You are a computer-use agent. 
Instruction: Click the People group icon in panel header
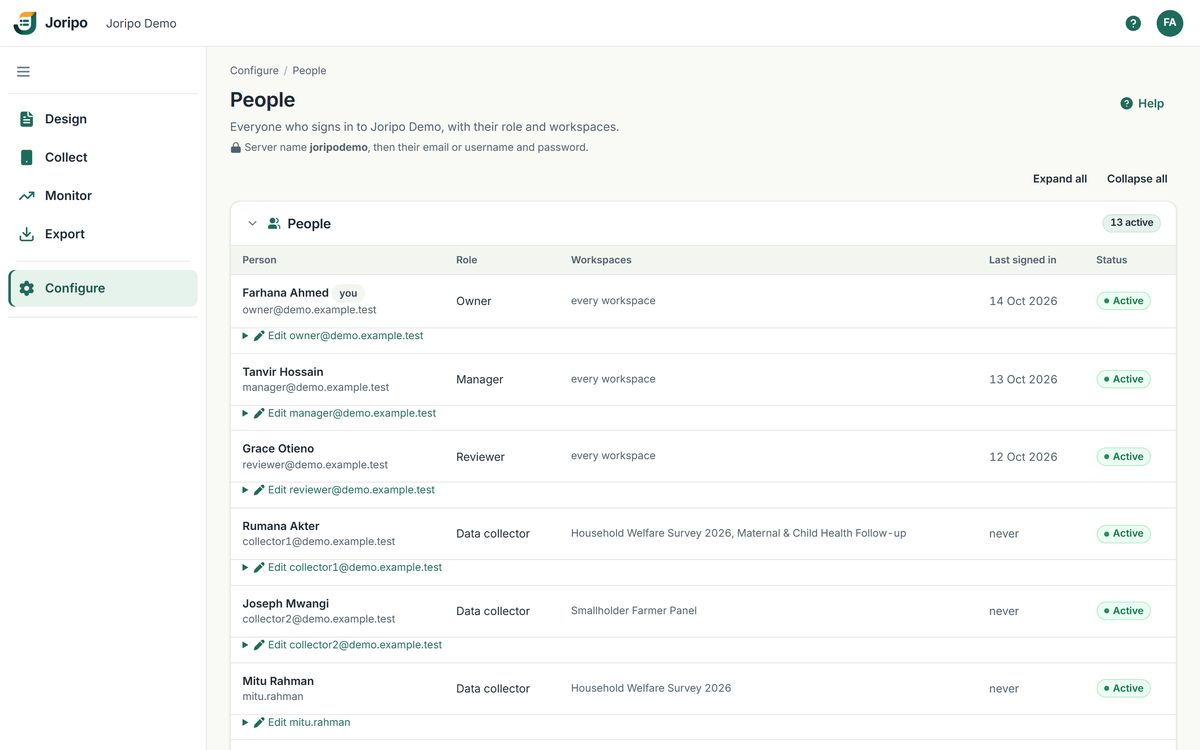(274, 224)
